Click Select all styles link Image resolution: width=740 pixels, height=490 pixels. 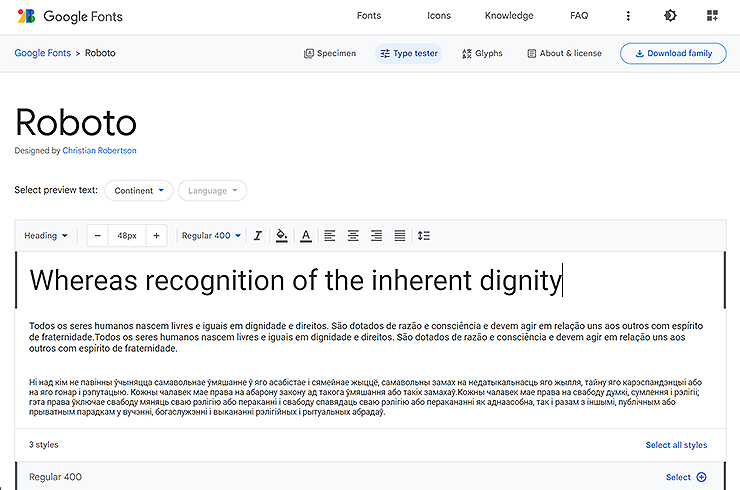tap(676, 445)
